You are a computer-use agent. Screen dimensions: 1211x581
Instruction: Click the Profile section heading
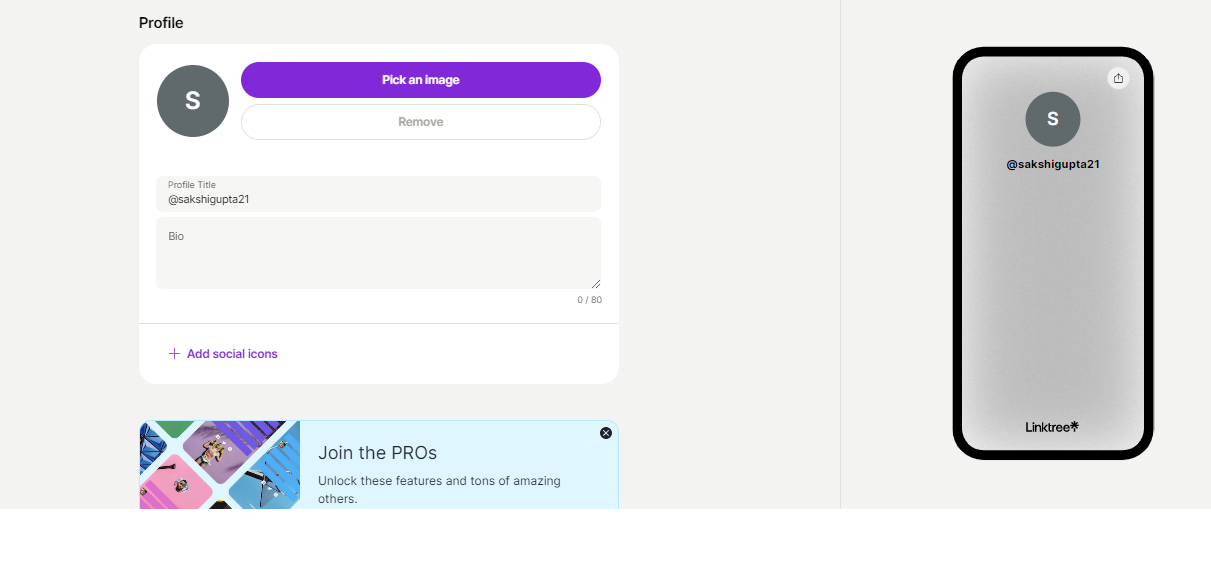[x=161, y=23]
